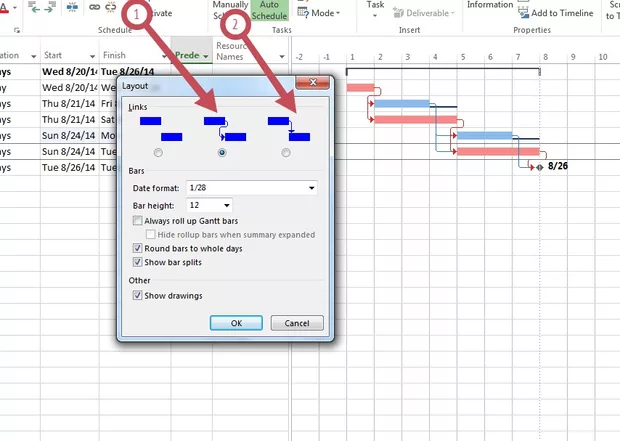Click the Deliverable icon
This screenshot has width=620, height=441.
398,13
